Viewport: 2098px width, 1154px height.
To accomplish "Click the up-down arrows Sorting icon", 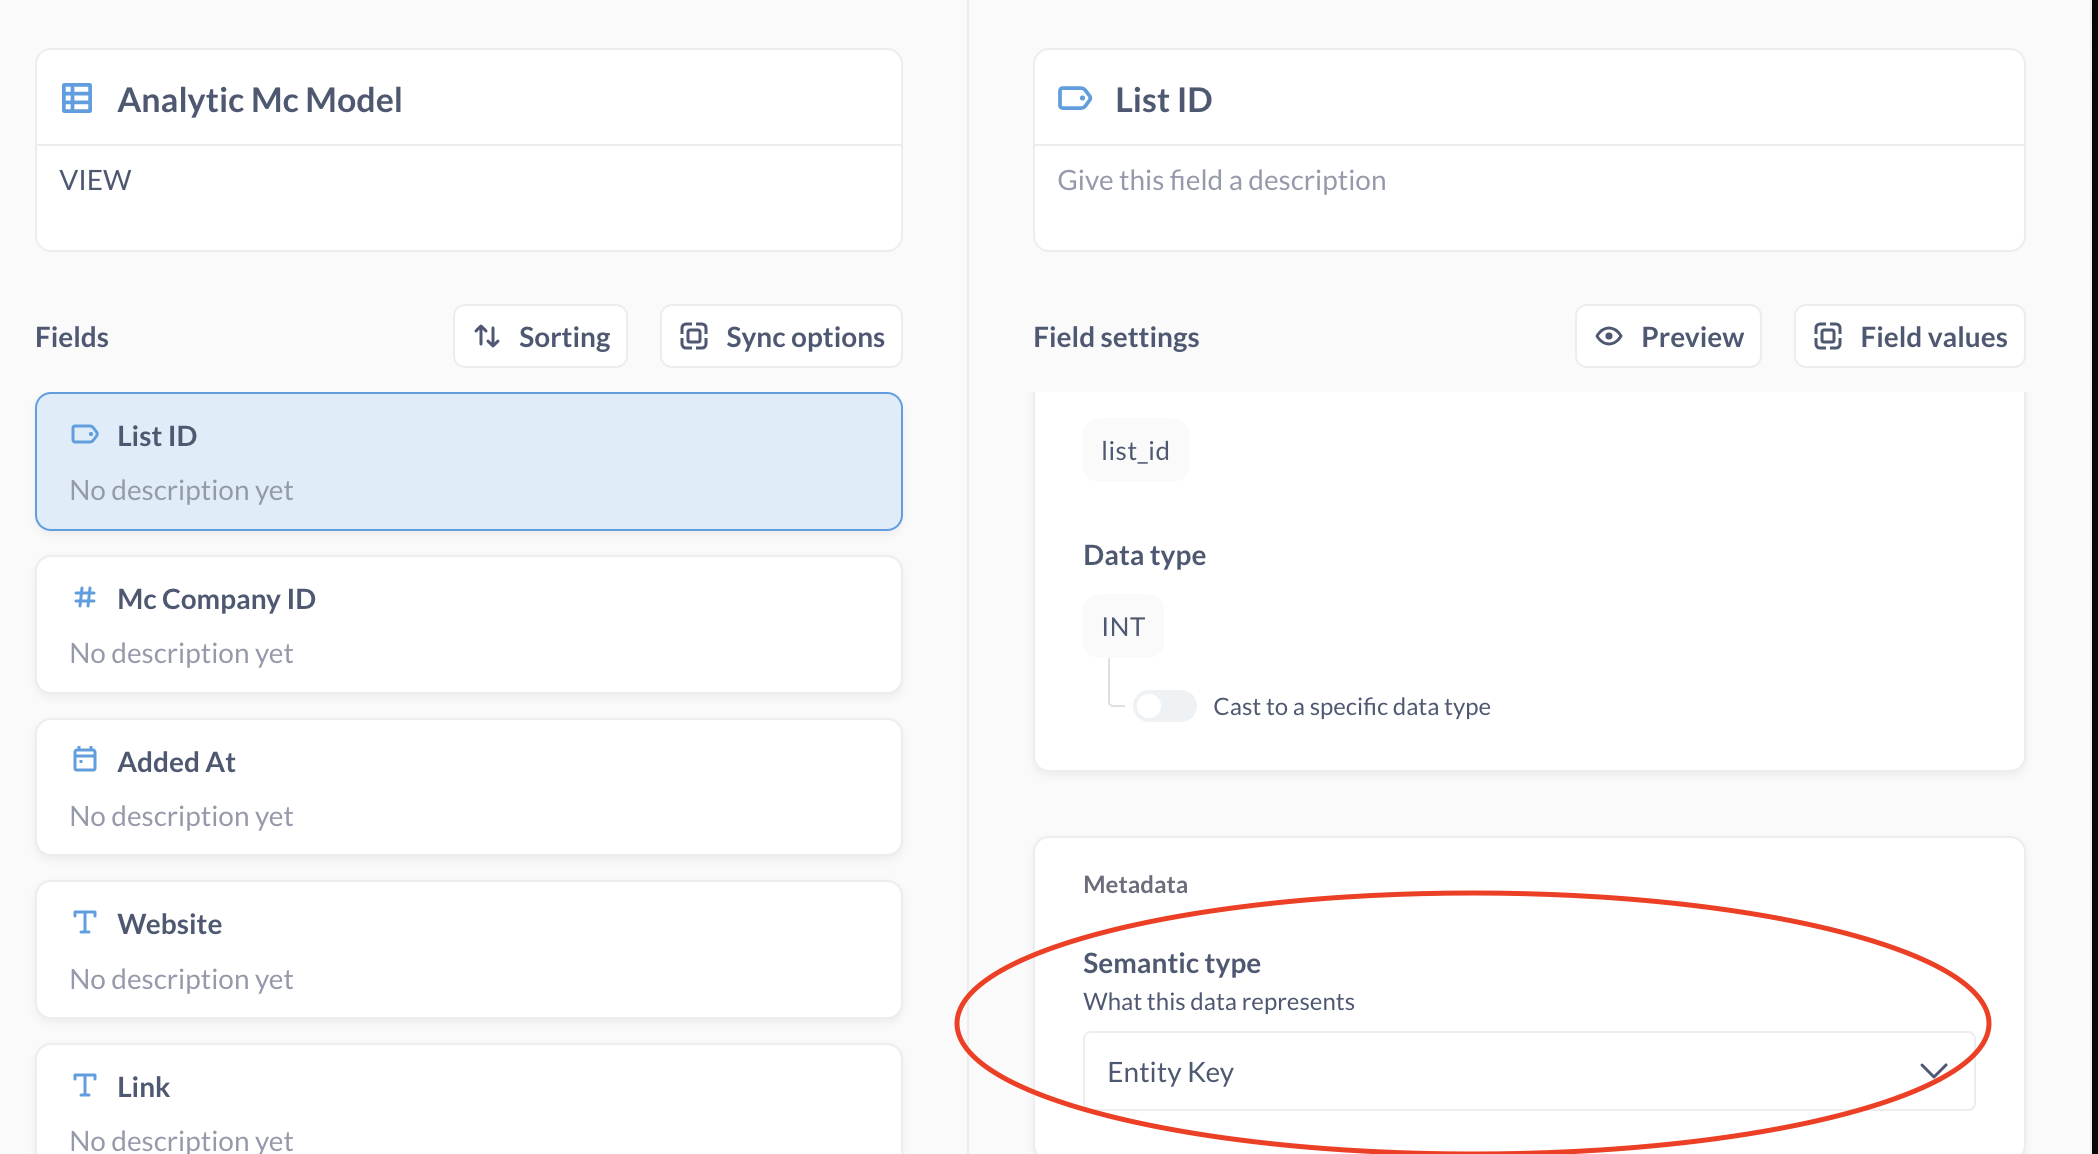I will pos(487,337).
